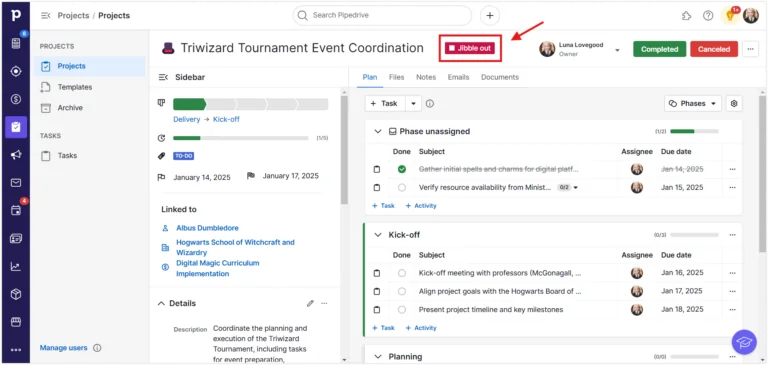Collapse the Kick-off phase section
Viewport: 768px width, 365px height.
[378, 235]
